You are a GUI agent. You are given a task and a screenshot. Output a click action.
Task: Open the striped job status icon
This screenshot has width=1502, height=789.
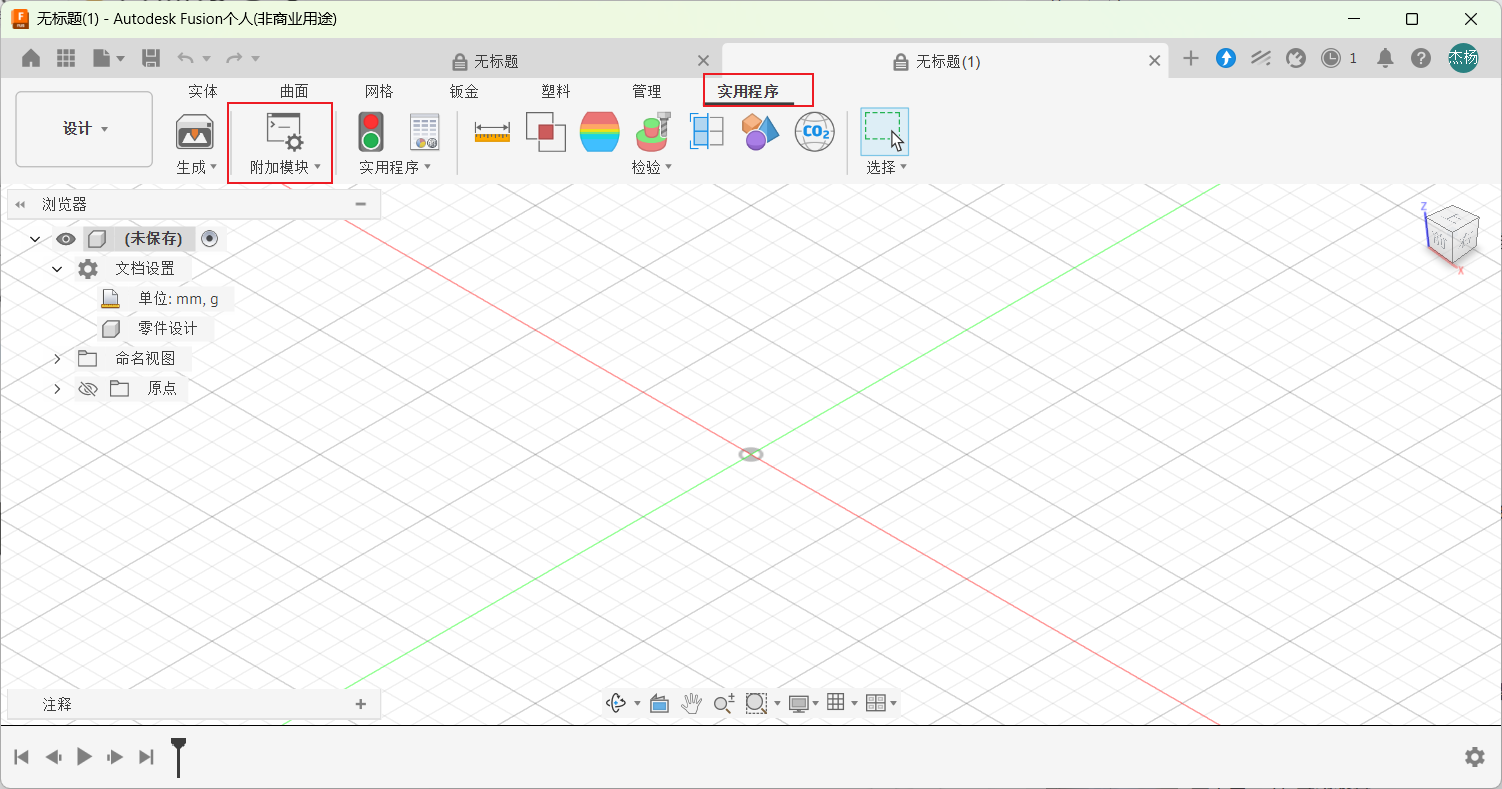coord(1261,59)
